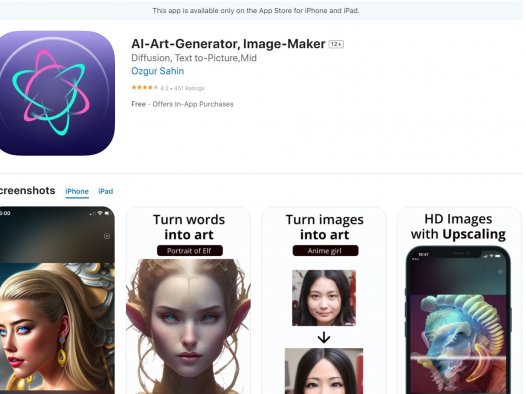Viewport: 526px width, 394px height.
Task: Click the star rating row
Action: point(168,88)
